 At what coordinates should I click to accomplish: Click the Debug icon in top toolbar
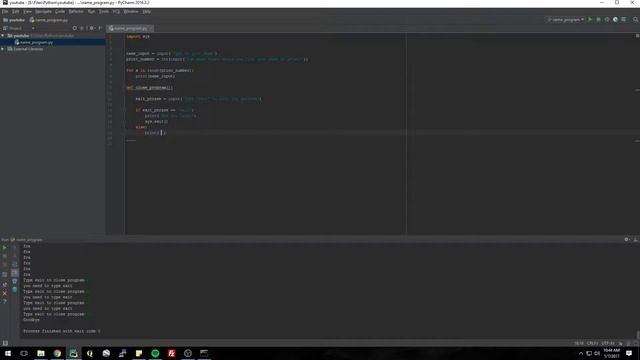pos(598,20)
